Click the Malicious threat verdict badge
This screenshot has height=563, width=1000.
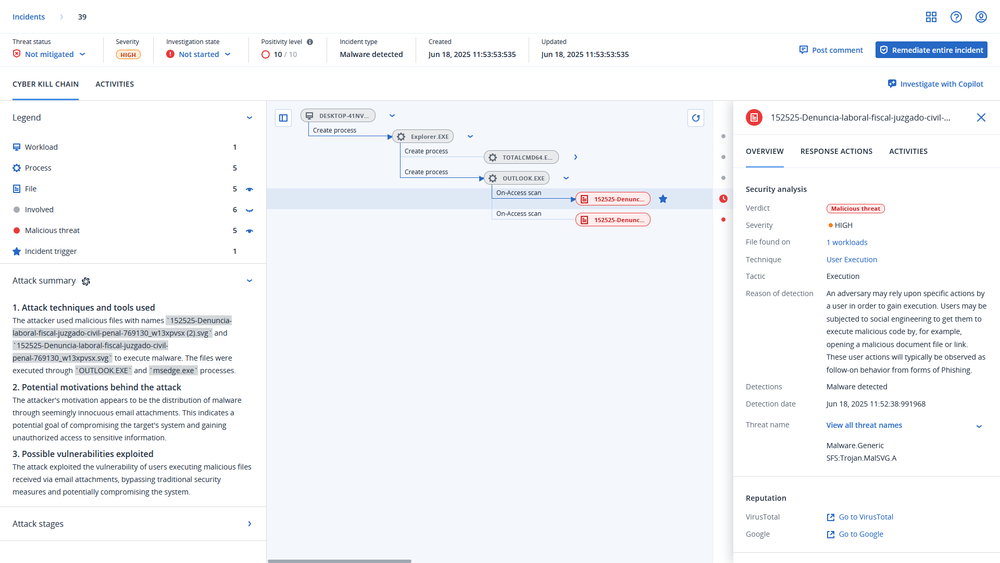click(x=855, y=208)
